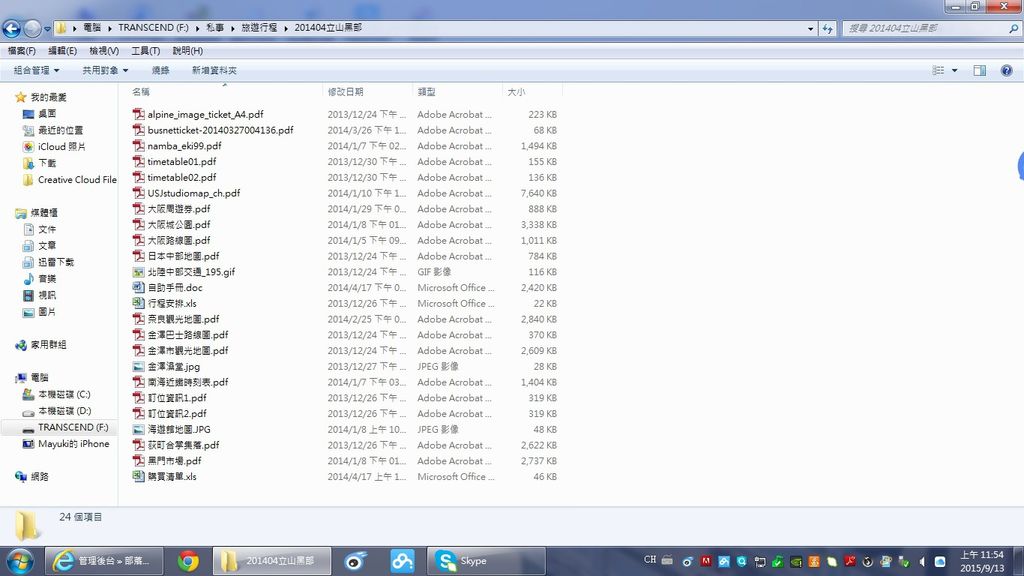Open the 檢視(V) menu
Viewport: 1024px width, 576px height.
coord(104,50)
